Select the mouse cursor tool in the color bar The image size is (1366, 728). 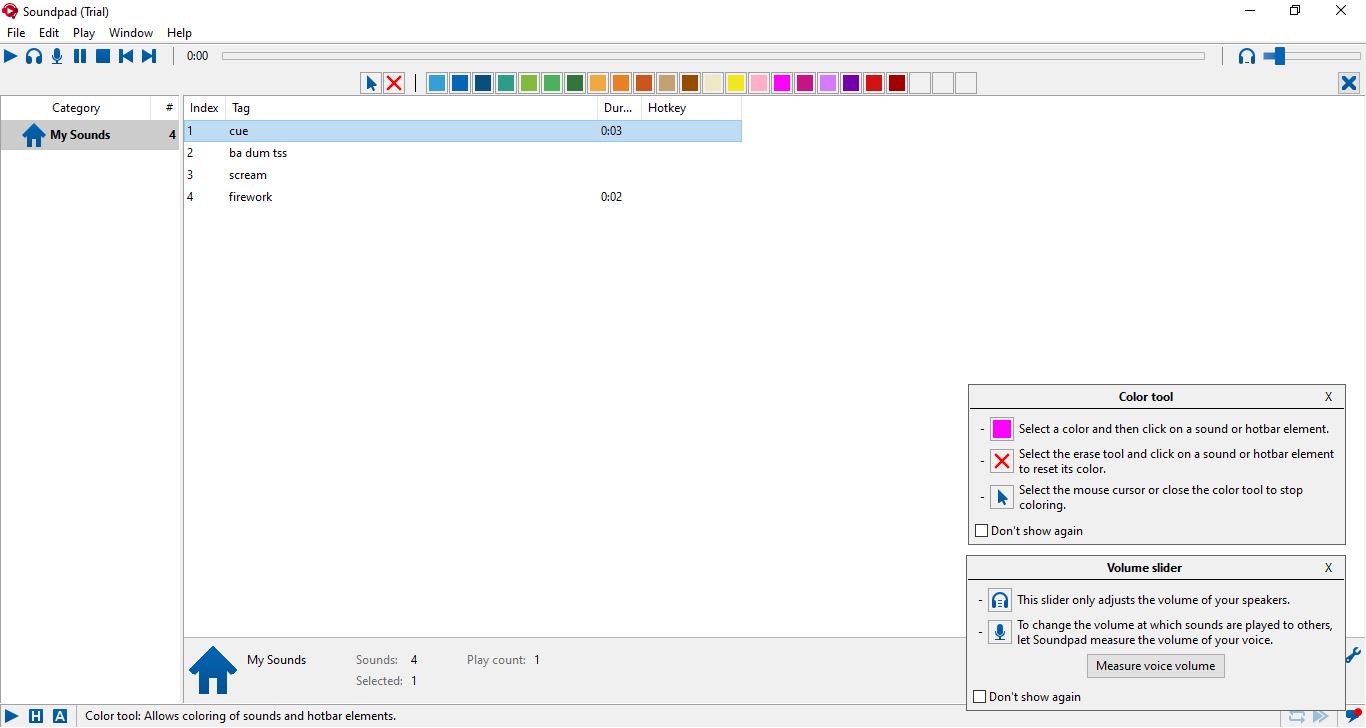tap(371, 83)
